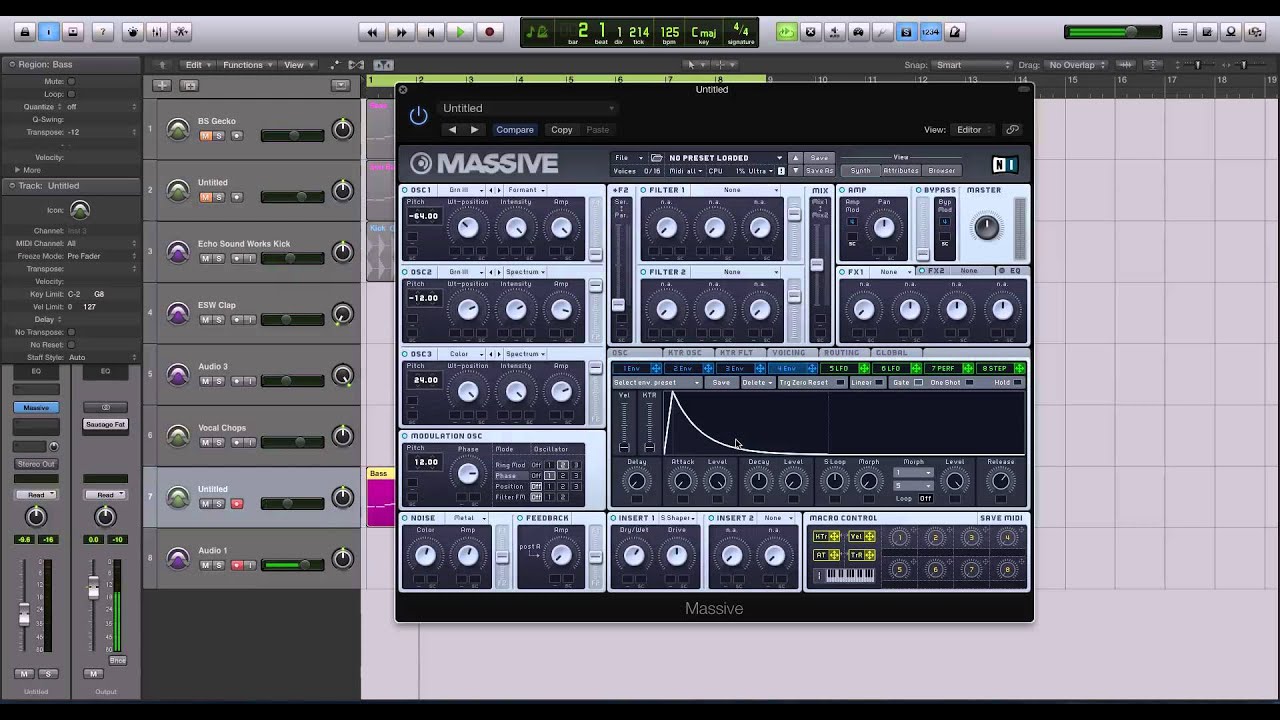This screenshot has height=720, width=1280.
Task: Toggle the metronome click button
Action: pyautogui.click(x=954, y=32)
